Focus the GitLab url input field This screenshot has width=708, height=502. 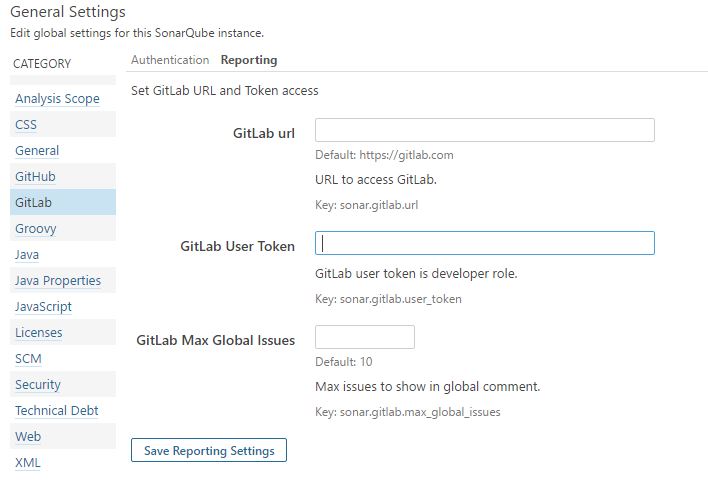point(484,130)
